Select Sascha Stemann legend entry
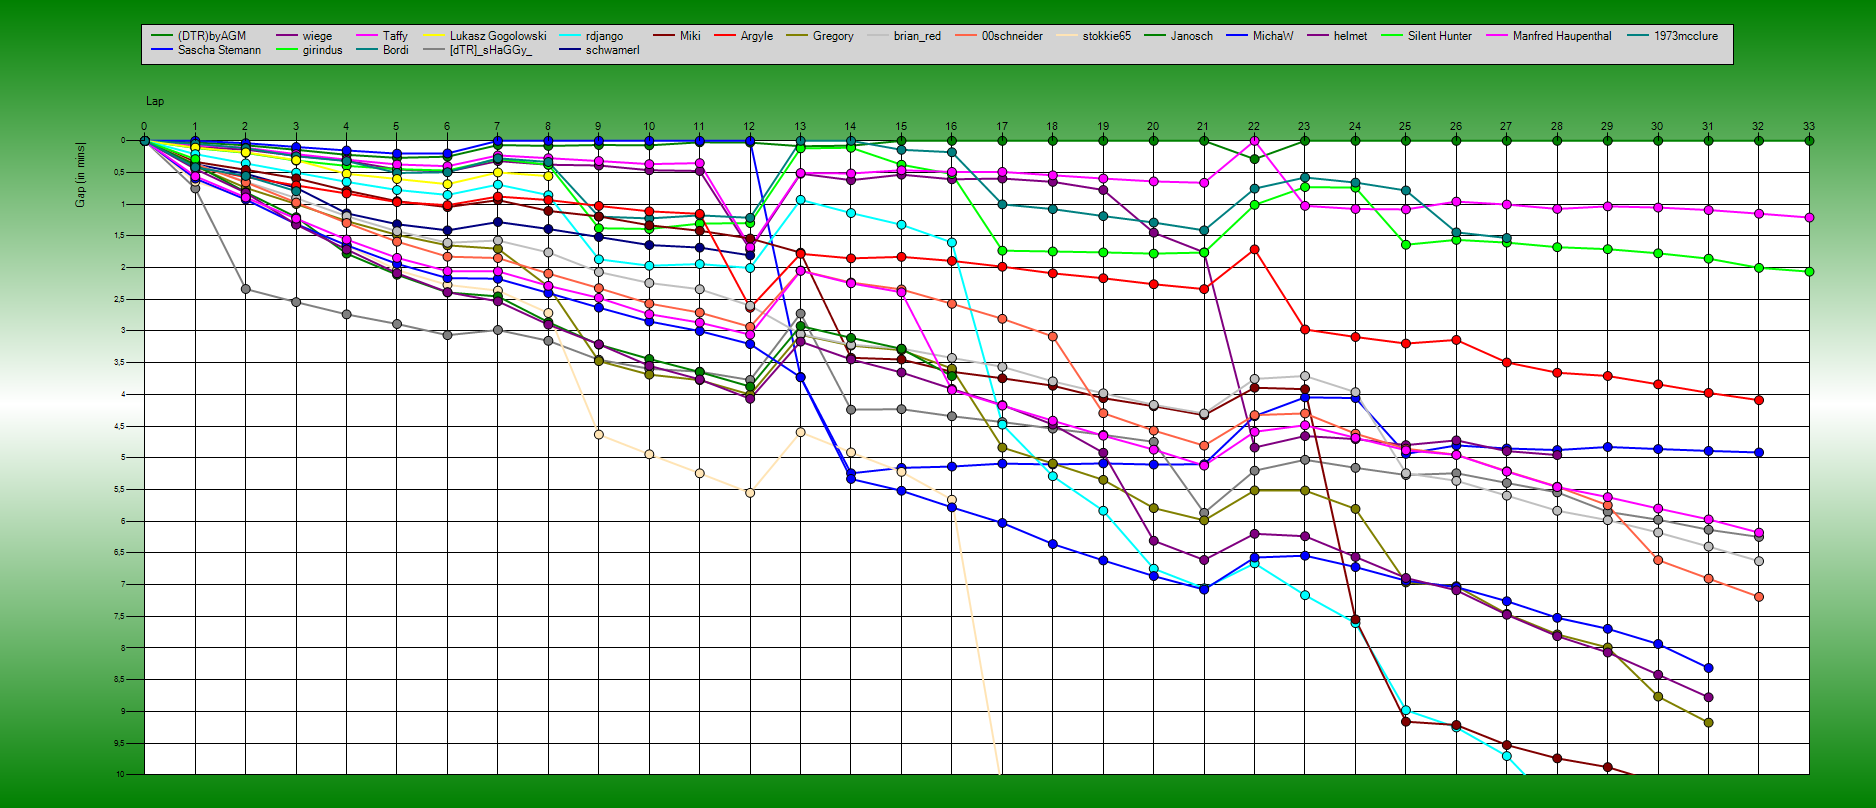This screenshot has width=1876, height=808. tap(206, 50)
